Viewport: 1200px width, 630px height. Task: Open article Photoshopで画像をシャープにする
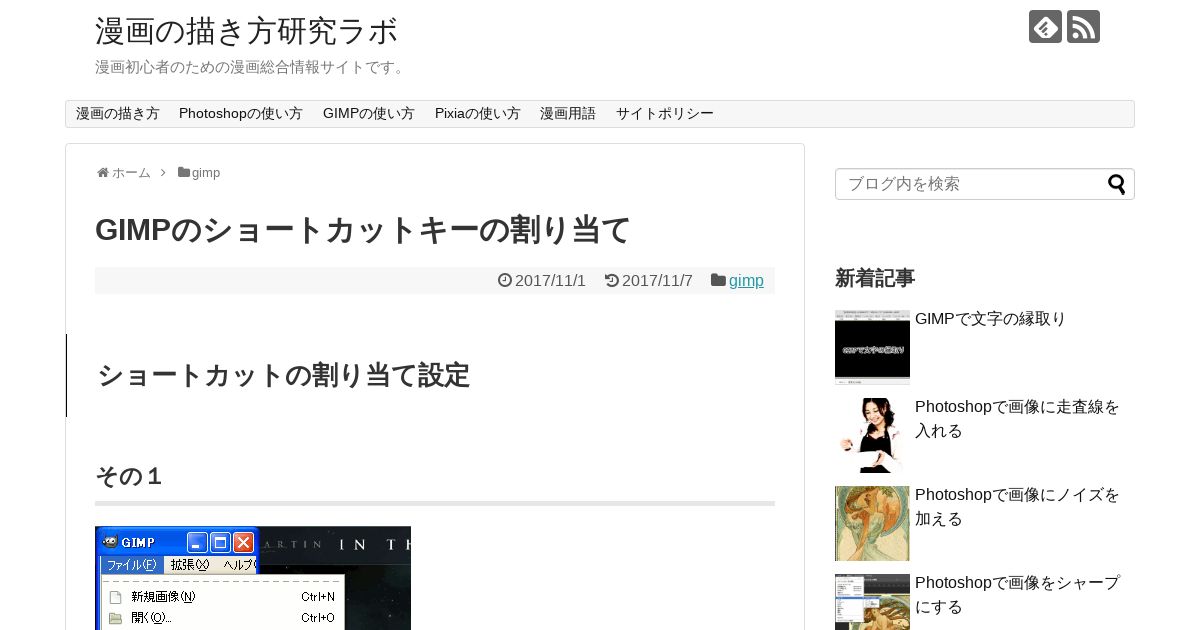coord(1017,595)
